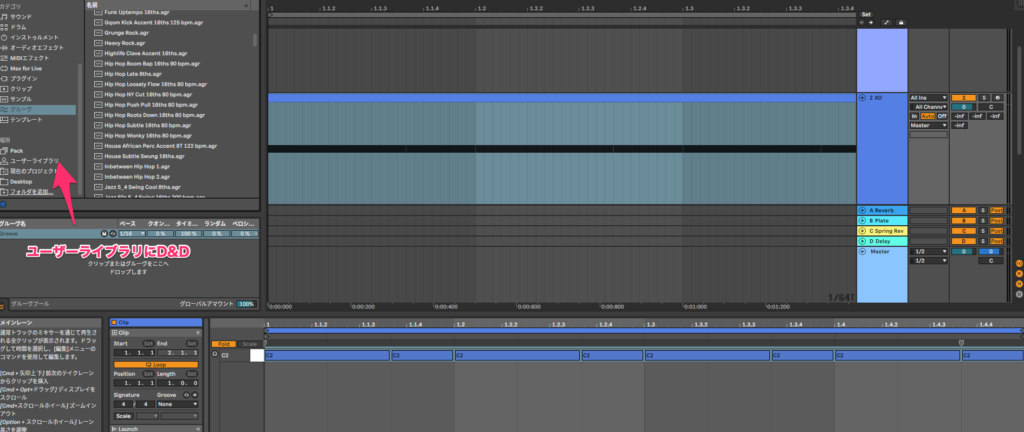Open the Master output routing dropdown
The height and width of the screenshot is (432, 1024).
(928, 125)
